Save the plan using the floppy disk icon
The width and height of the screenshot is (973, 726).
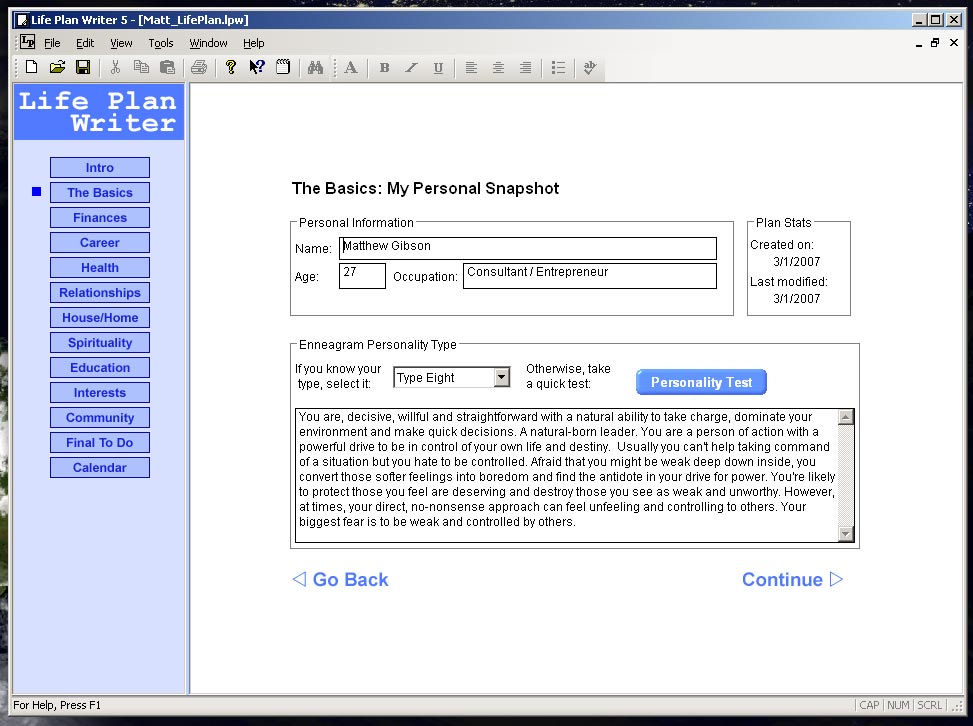[x=83, y=67]
